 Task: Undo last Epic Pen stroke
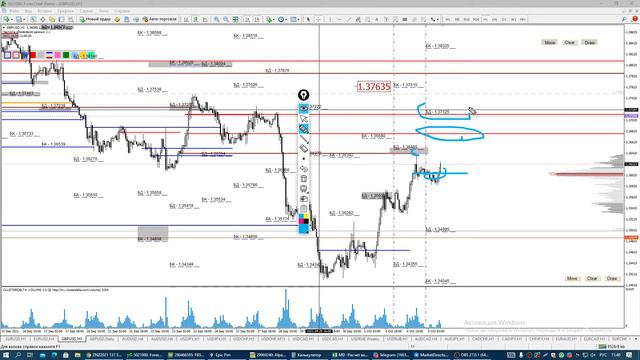(303, 169)
